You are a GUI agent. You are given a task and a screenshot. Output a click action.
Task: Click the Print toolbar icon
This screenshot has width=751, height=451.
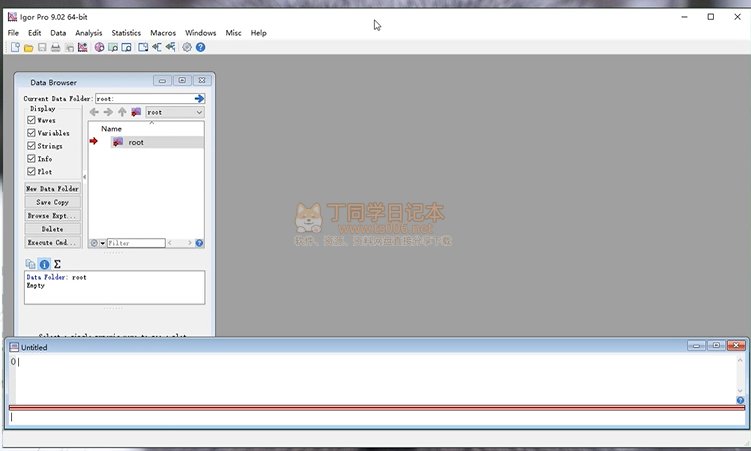pos(56,47)
